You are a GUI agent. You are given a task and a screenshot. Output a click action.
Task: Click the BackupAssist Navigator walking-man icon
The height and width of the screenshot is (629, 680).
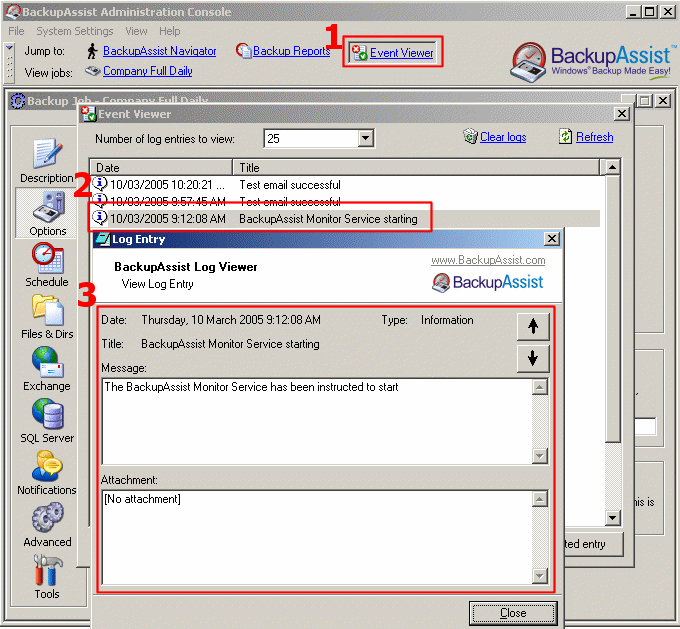[92, 51]
